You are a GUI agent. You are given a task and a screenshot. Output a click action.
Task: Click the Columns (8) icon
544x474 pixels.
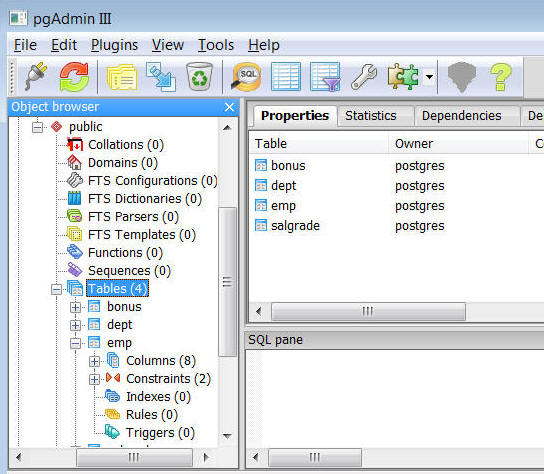[113, 360]
